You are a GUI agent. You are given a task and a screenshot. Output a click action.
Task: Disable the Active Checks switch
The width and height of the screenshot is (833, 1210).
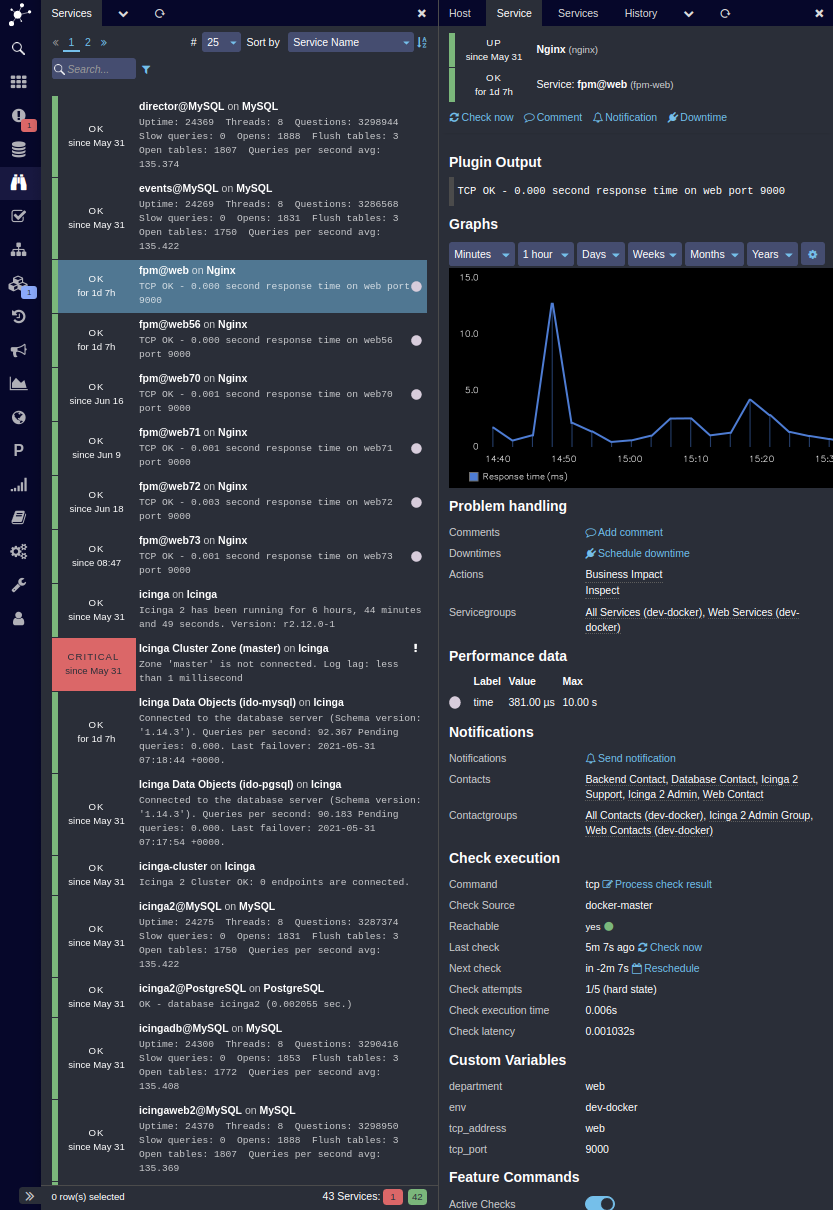coord(600,1202)
